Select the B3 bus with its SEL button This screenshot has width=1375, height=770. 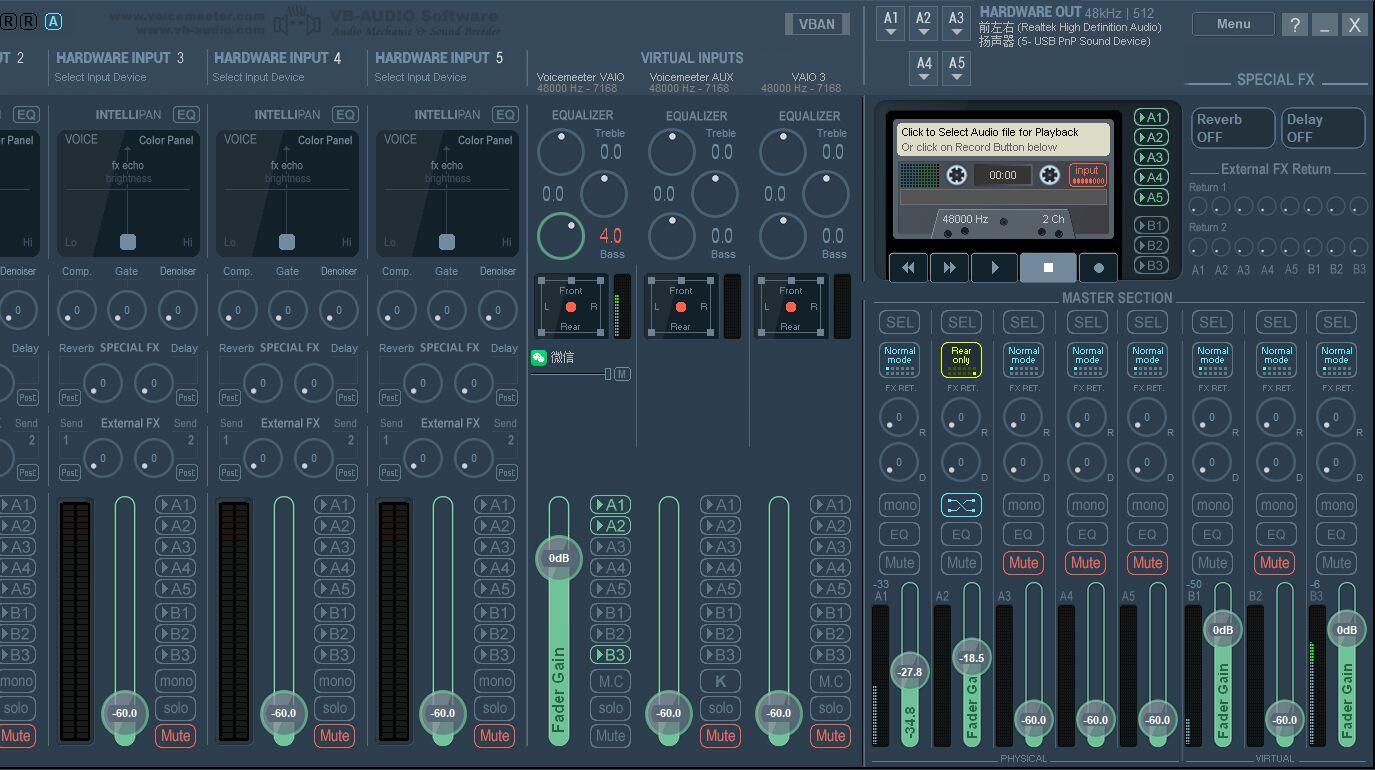(x=1337, y=322)
